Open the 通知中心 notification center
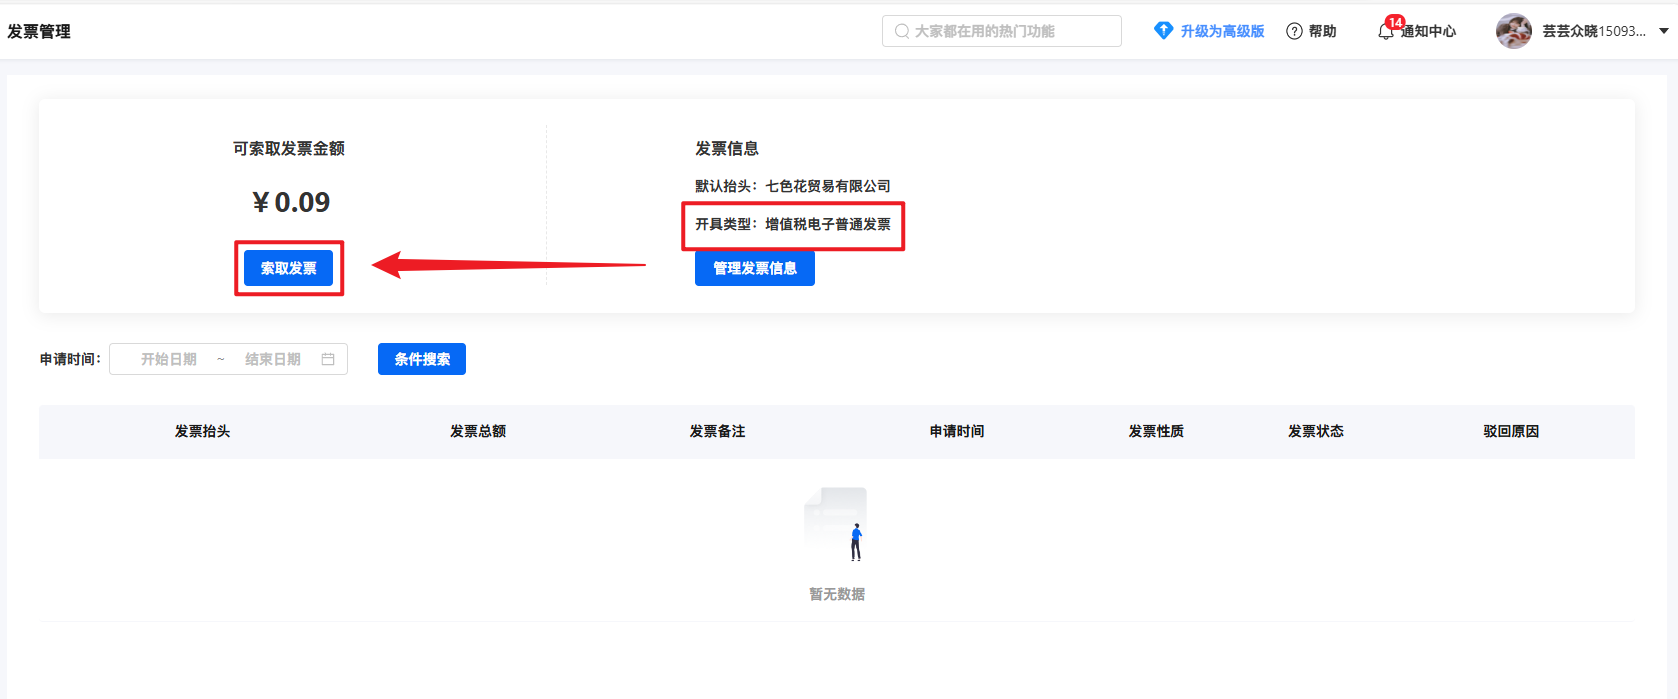Screen dimensions: 1678x699 coord(1428,31)
